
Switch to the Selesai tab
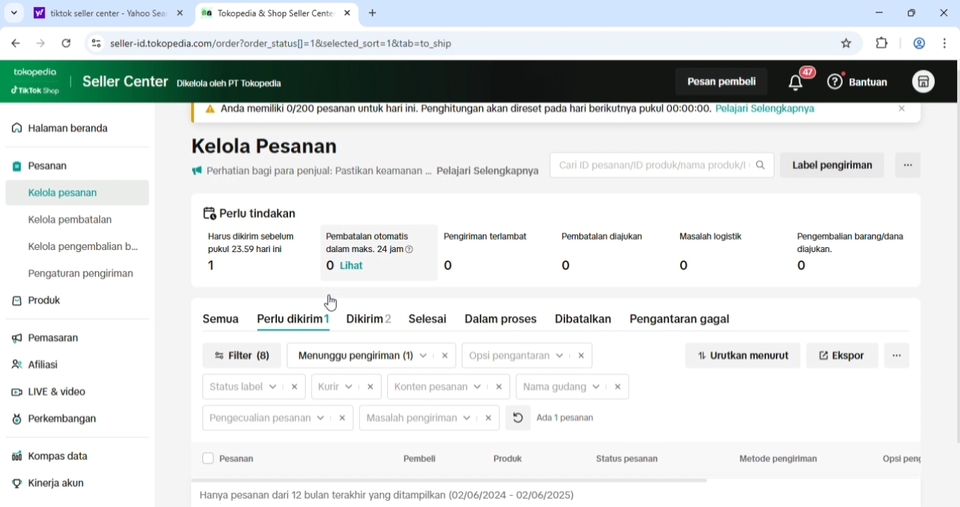pyautogui.click(x=427, y=319)
